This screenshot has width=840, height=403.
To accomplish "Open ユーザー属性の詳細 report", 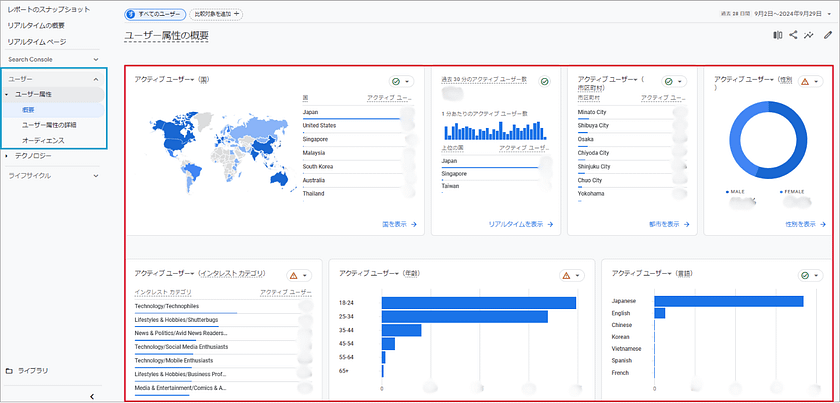I will pyautogui.click(x=48, y=125).
